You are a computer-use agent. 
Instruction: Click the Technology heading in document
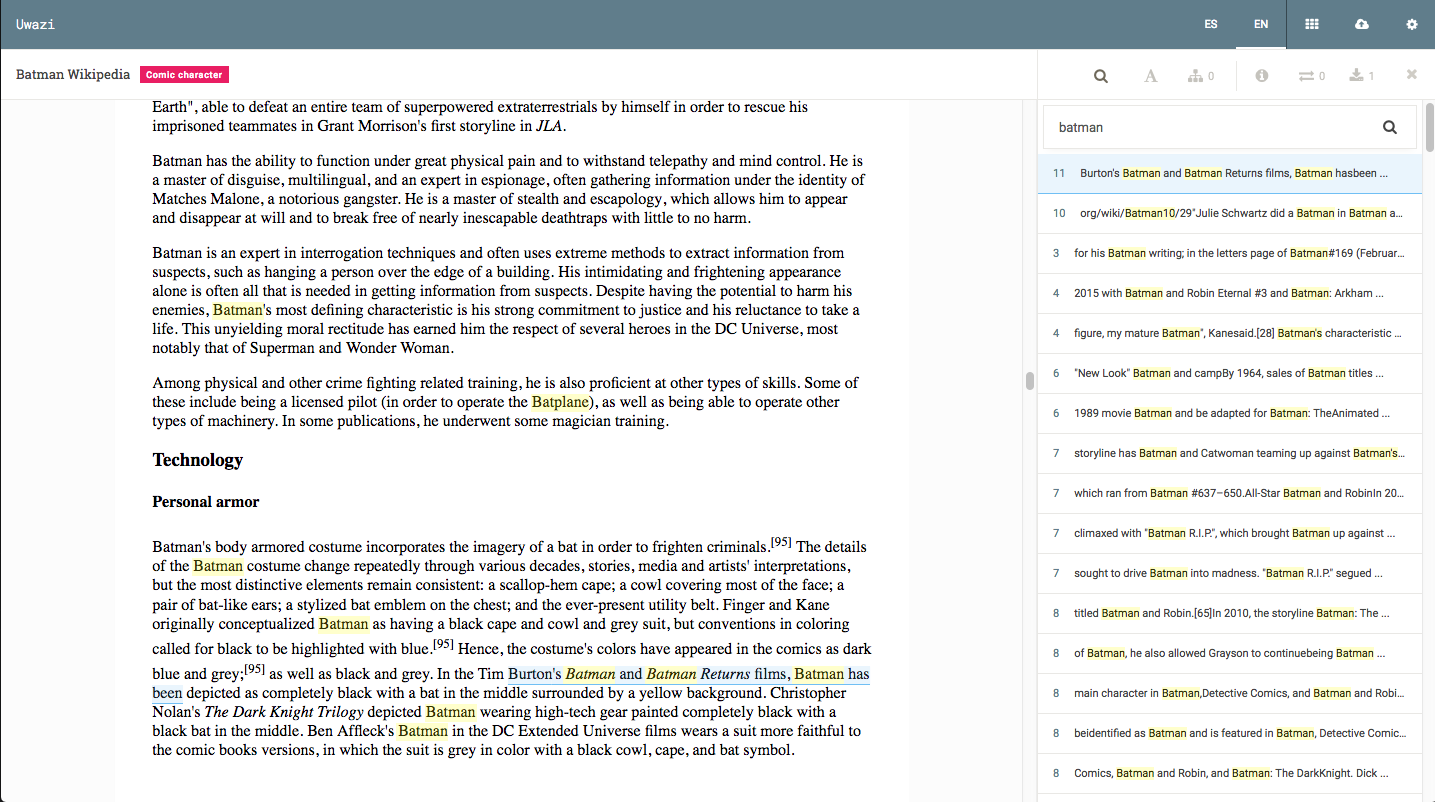tap(198, 460)
